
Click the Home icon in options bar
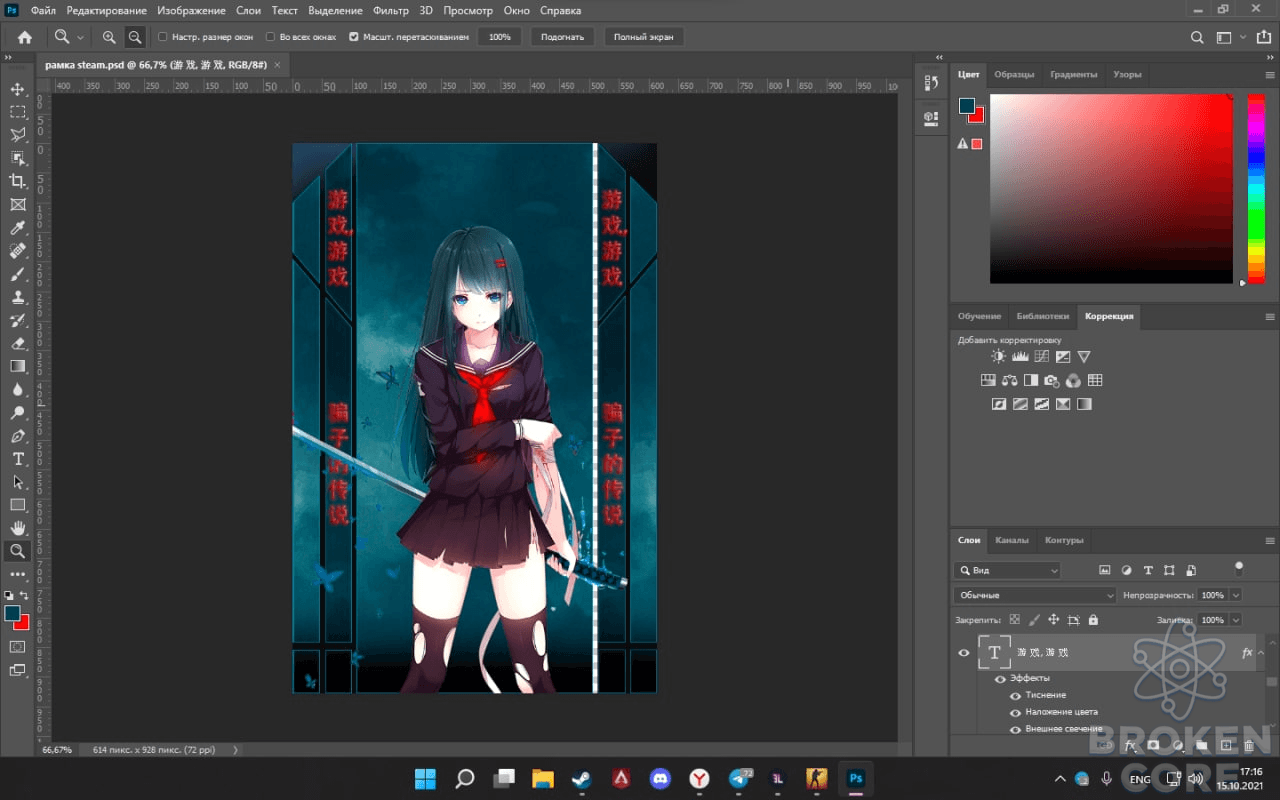[x=25, y=37]
